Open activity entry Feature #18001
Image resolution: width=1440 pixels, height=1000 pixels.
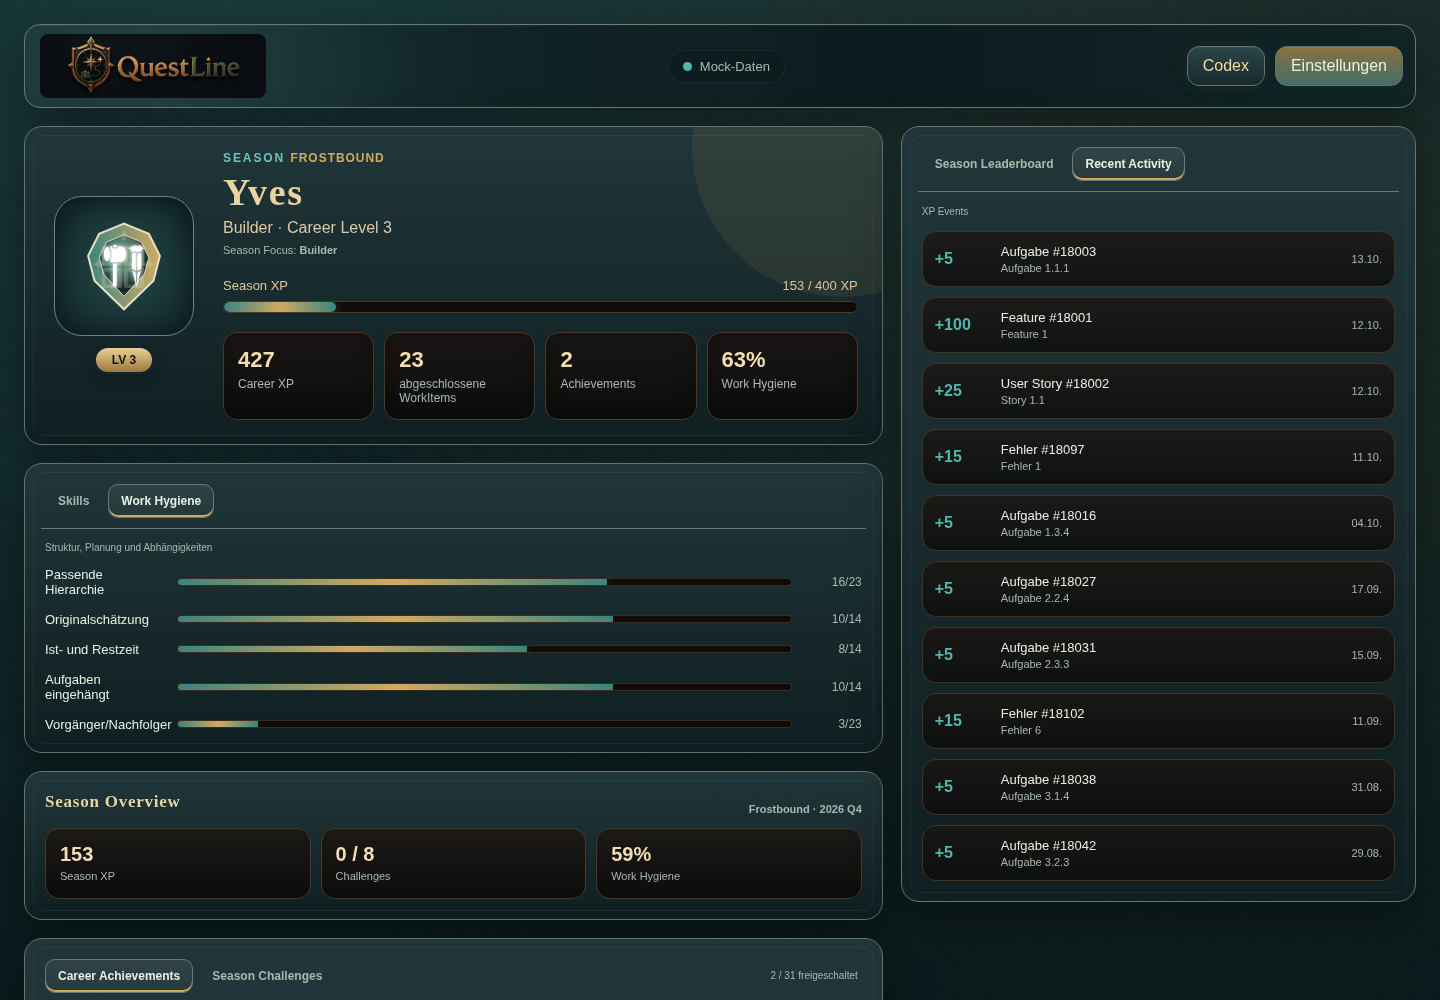1158,325
